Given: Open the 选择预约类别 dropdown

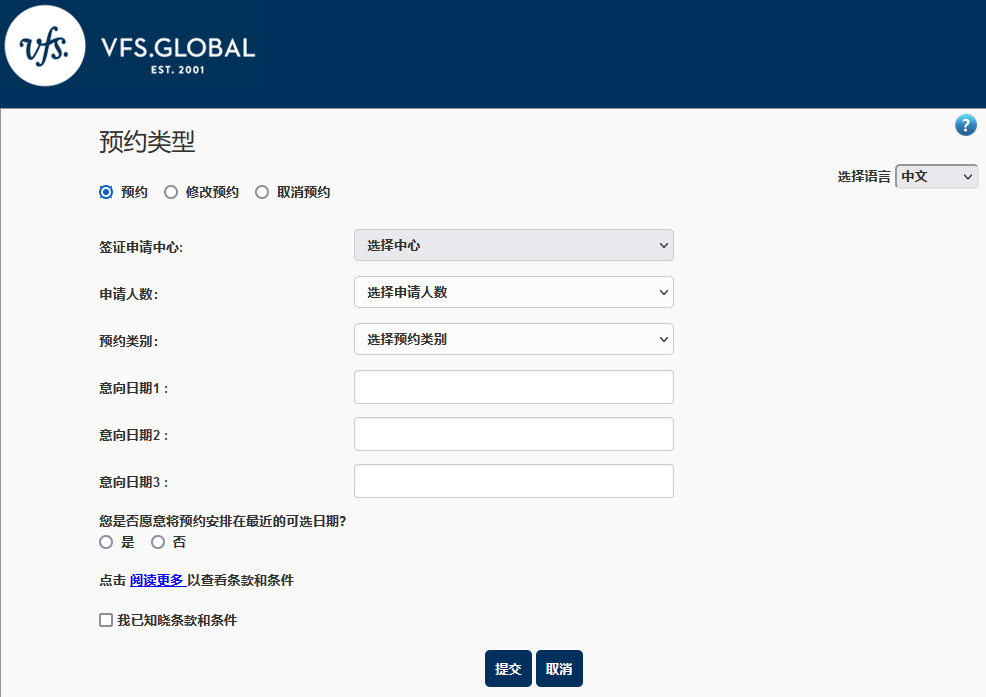Looking at the screenshot, I should [x=514, y=339].
